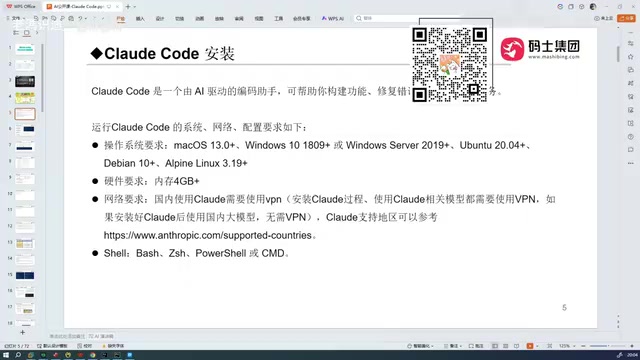Select slide 4 thumbnail
Screen dimensions: 640x360
pos(25,98)
